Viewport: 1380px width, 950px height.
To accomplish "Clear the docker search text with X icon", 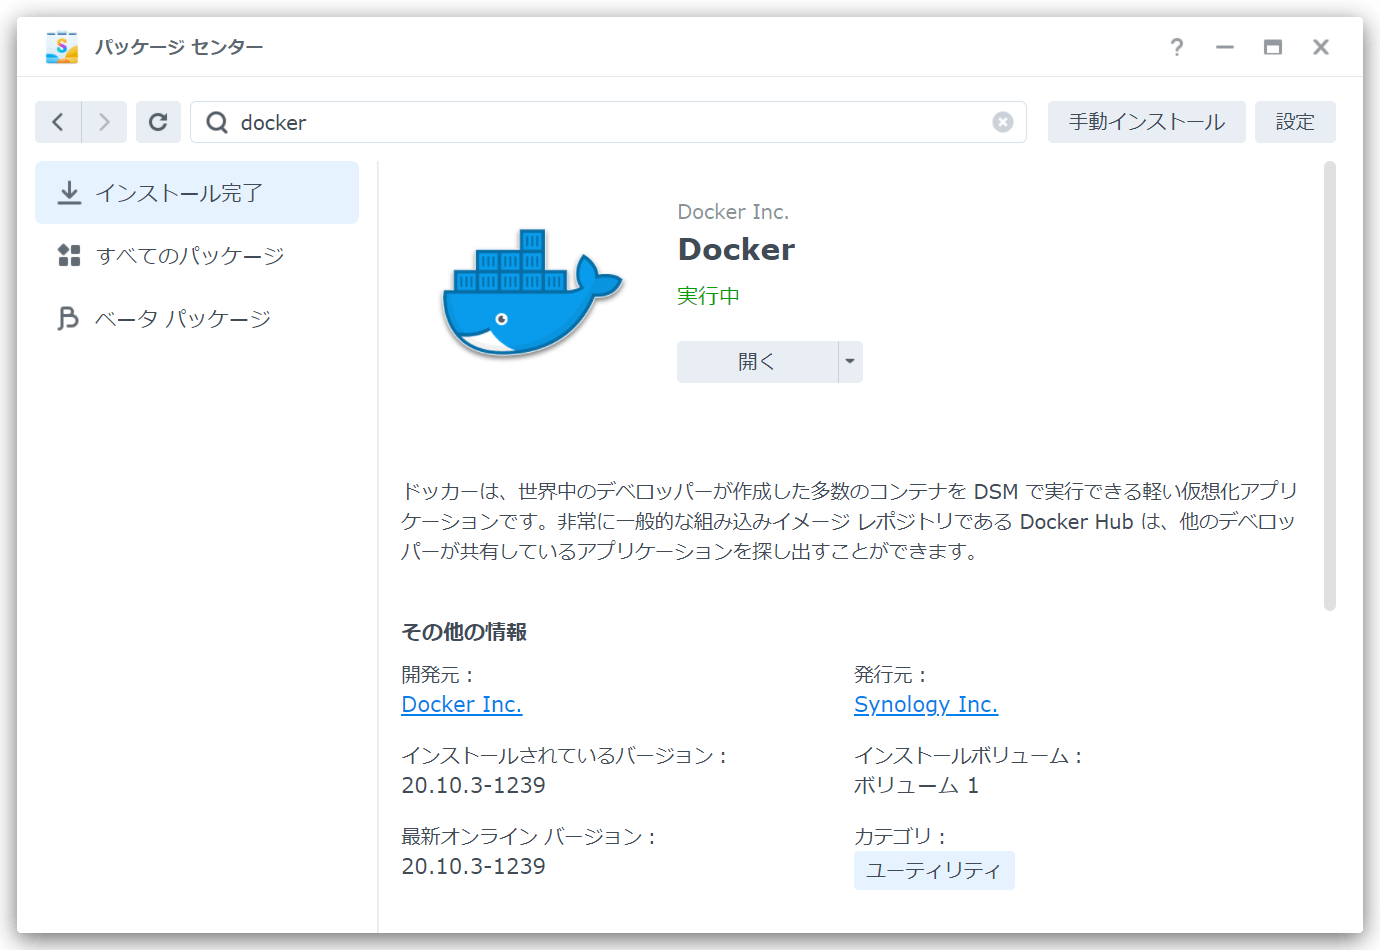I will (x=1003, y=122).
